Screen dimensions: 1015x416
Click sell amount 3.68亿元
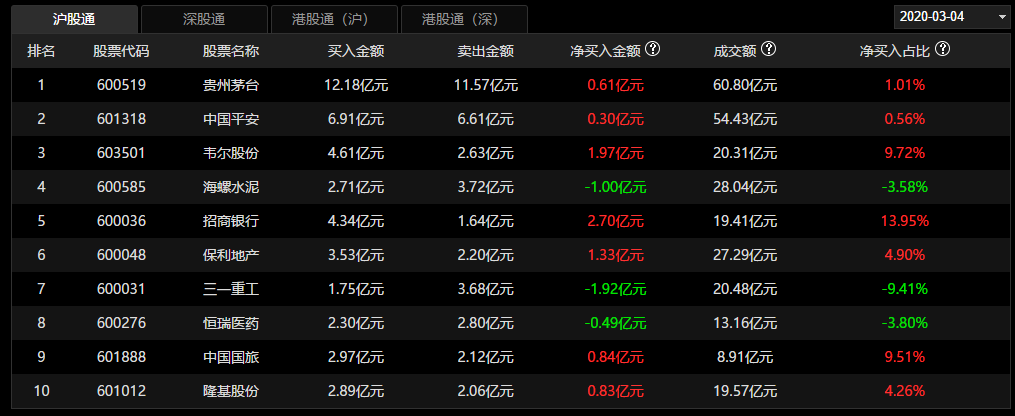(x=485, y=289)
